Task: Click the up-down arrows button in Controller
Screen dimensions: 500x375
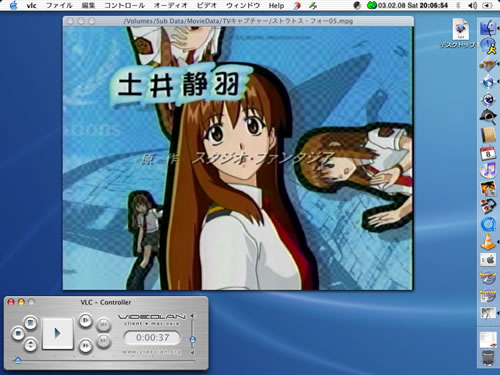Action: [x=30, y=344]
